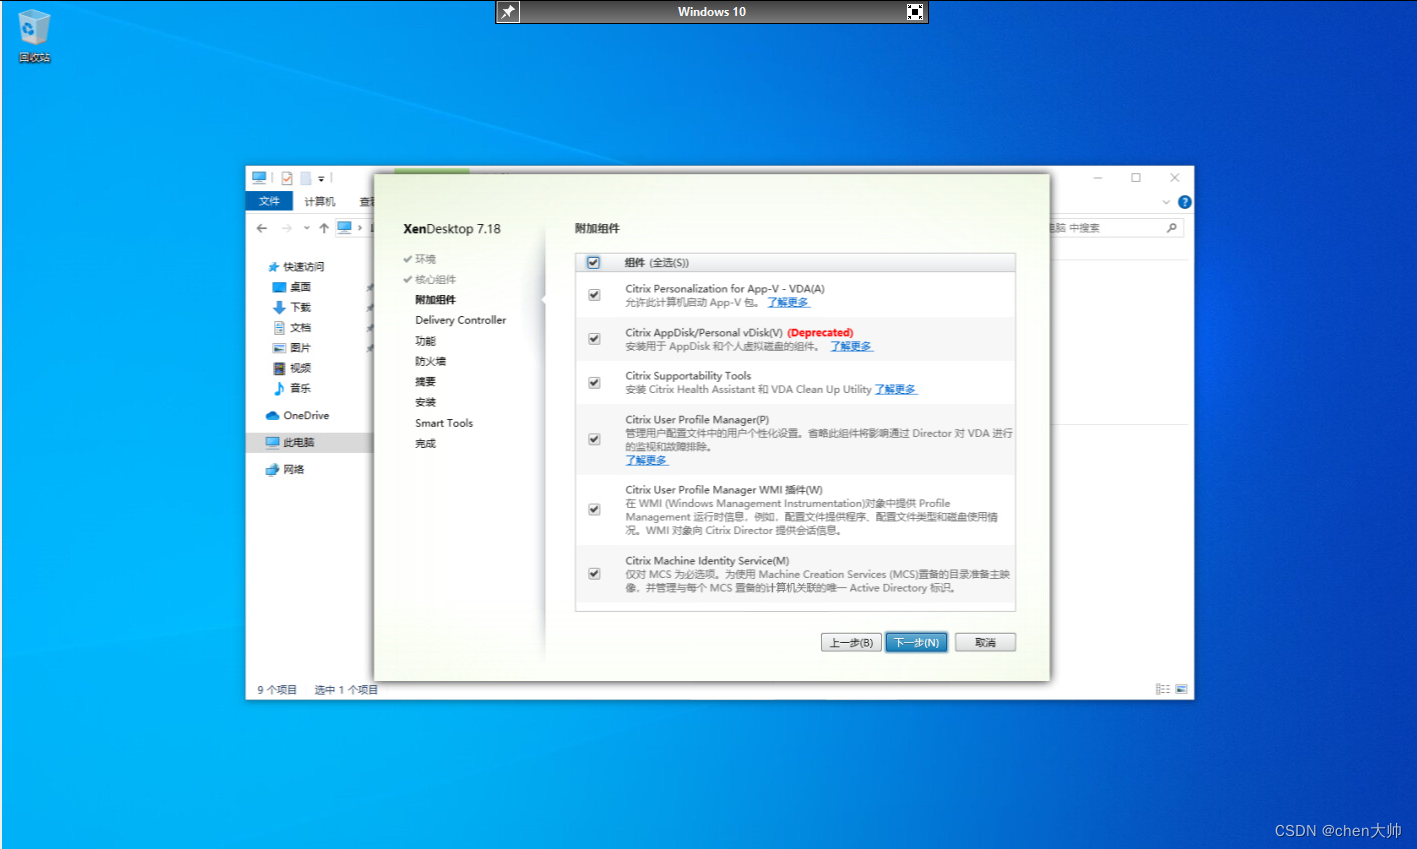Open 桌面 folder in Explorer sidebar
1417x849 pixels.
point(292,287)
